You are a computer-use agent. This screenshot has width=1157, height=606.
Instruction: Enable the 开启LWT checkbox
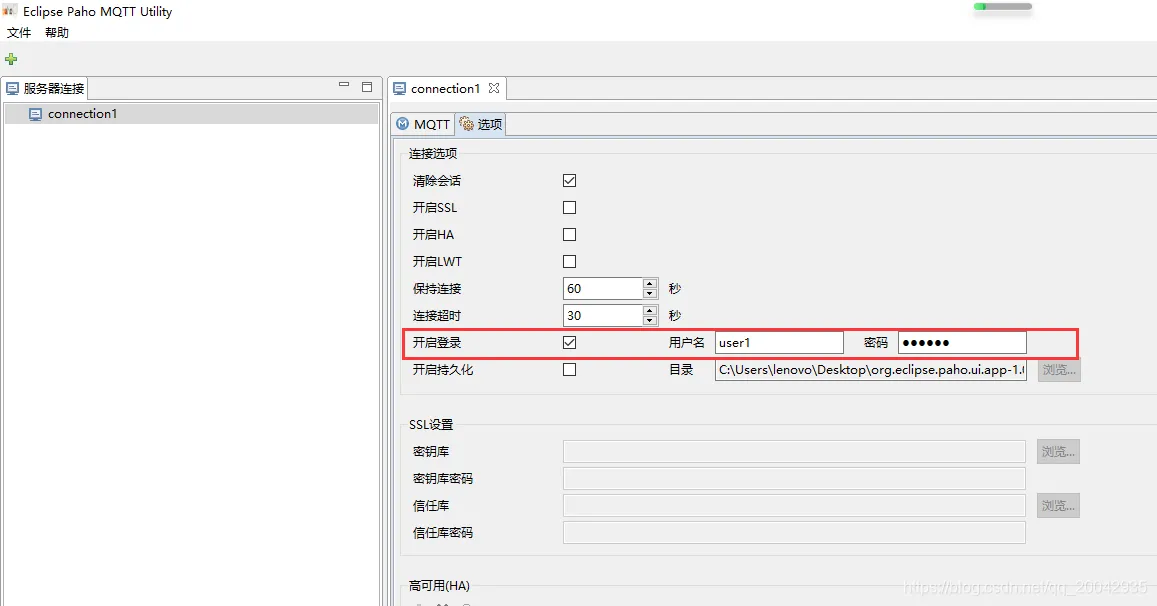570,261
